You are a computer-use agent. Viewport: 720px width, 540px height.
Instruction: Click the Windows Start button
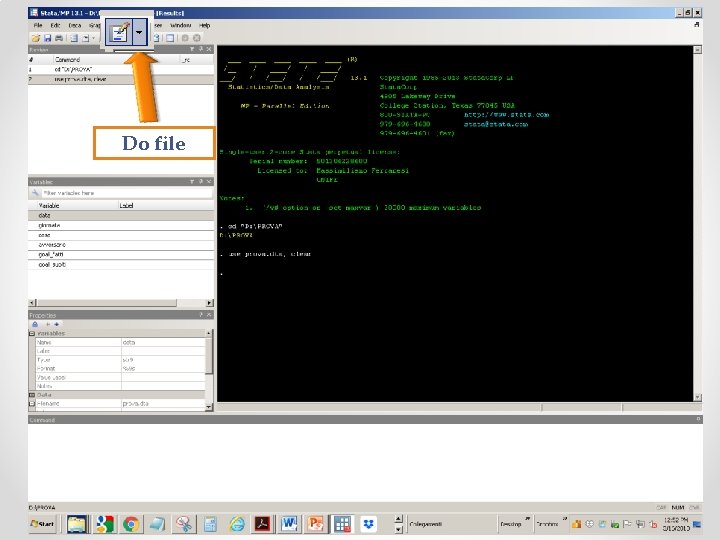44,523
